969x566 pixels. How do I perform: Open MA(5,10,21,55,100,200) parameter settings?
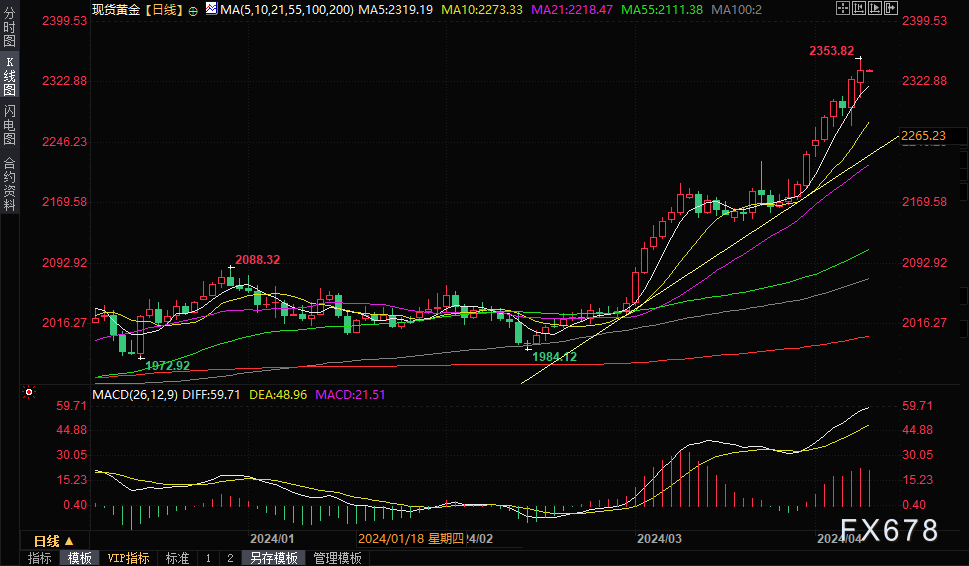point(285,8)
